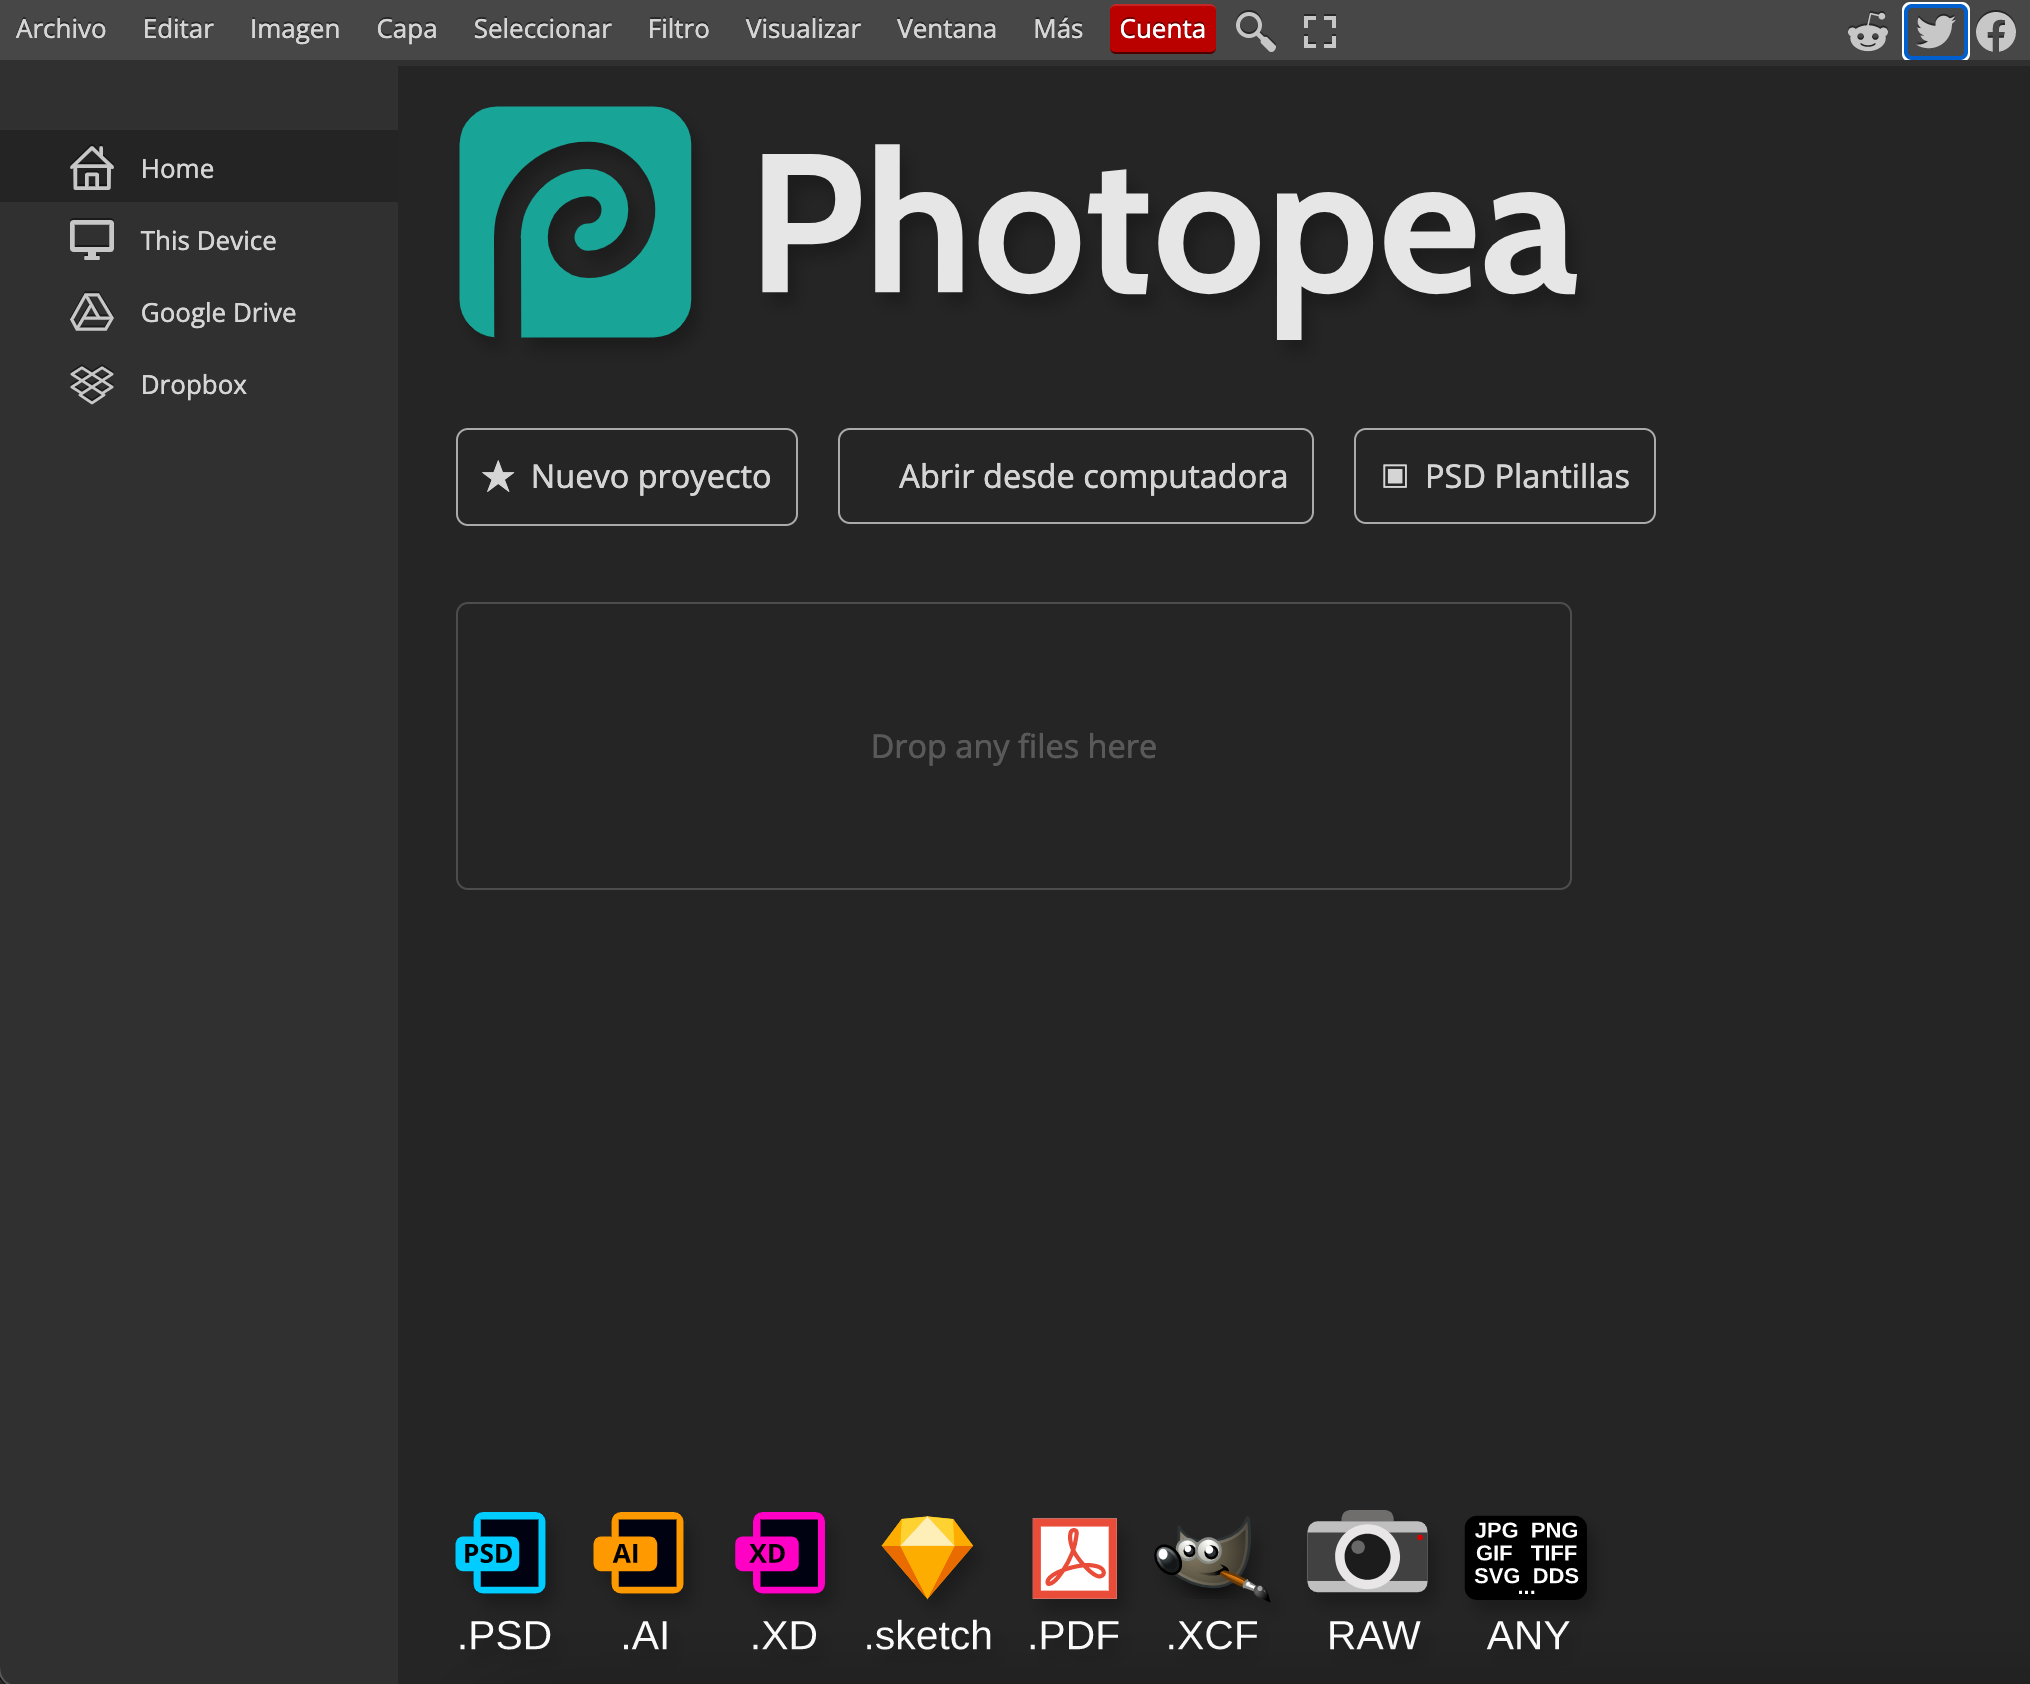Screen dimensions: 2030x1684
Task: Click the Dropbox logo icon
Action: pyautogui.click(x=92, y=384)
